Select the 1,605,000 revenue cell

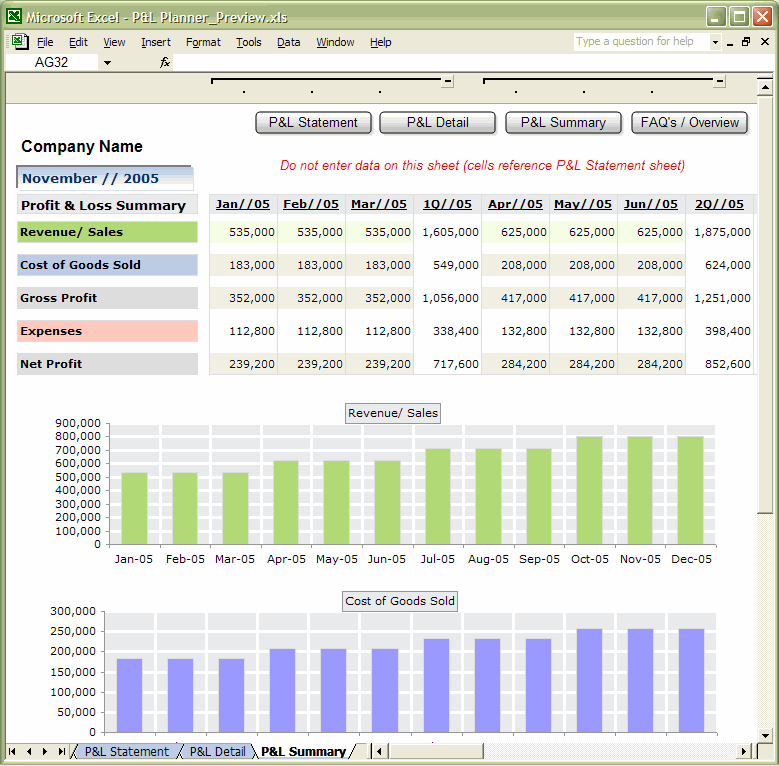pyautogui.click(x=448, y=232)
